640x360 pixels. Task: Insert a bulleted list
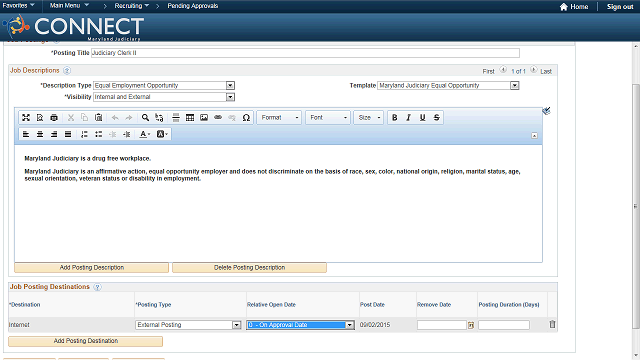98,134
